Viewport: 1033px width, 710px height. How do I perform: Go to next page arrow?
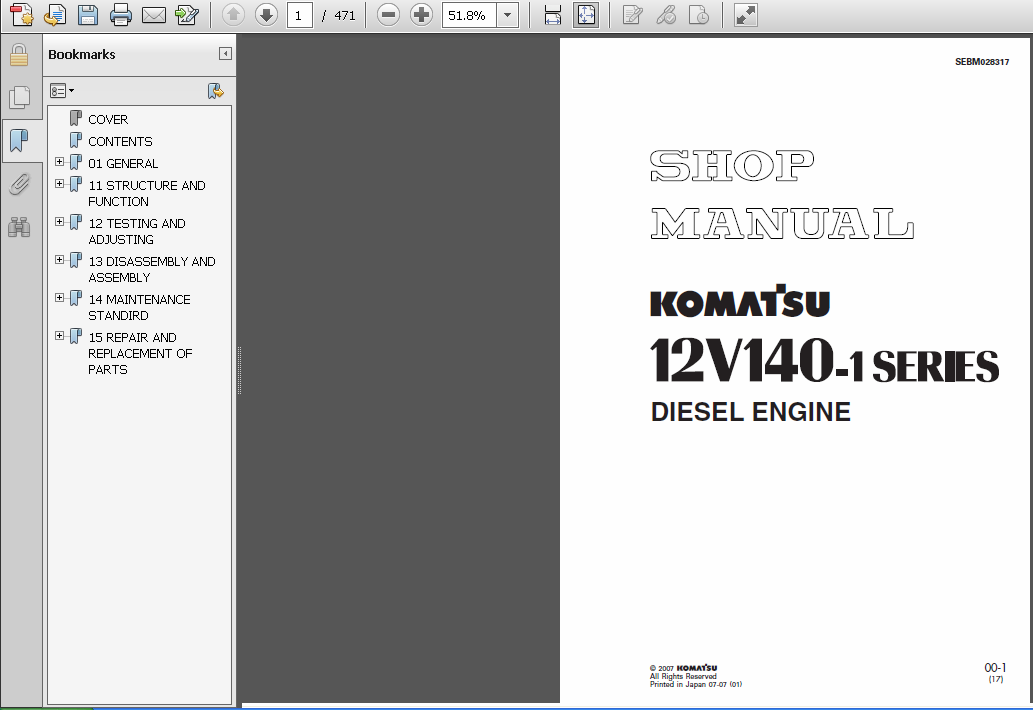pos(266,14)
